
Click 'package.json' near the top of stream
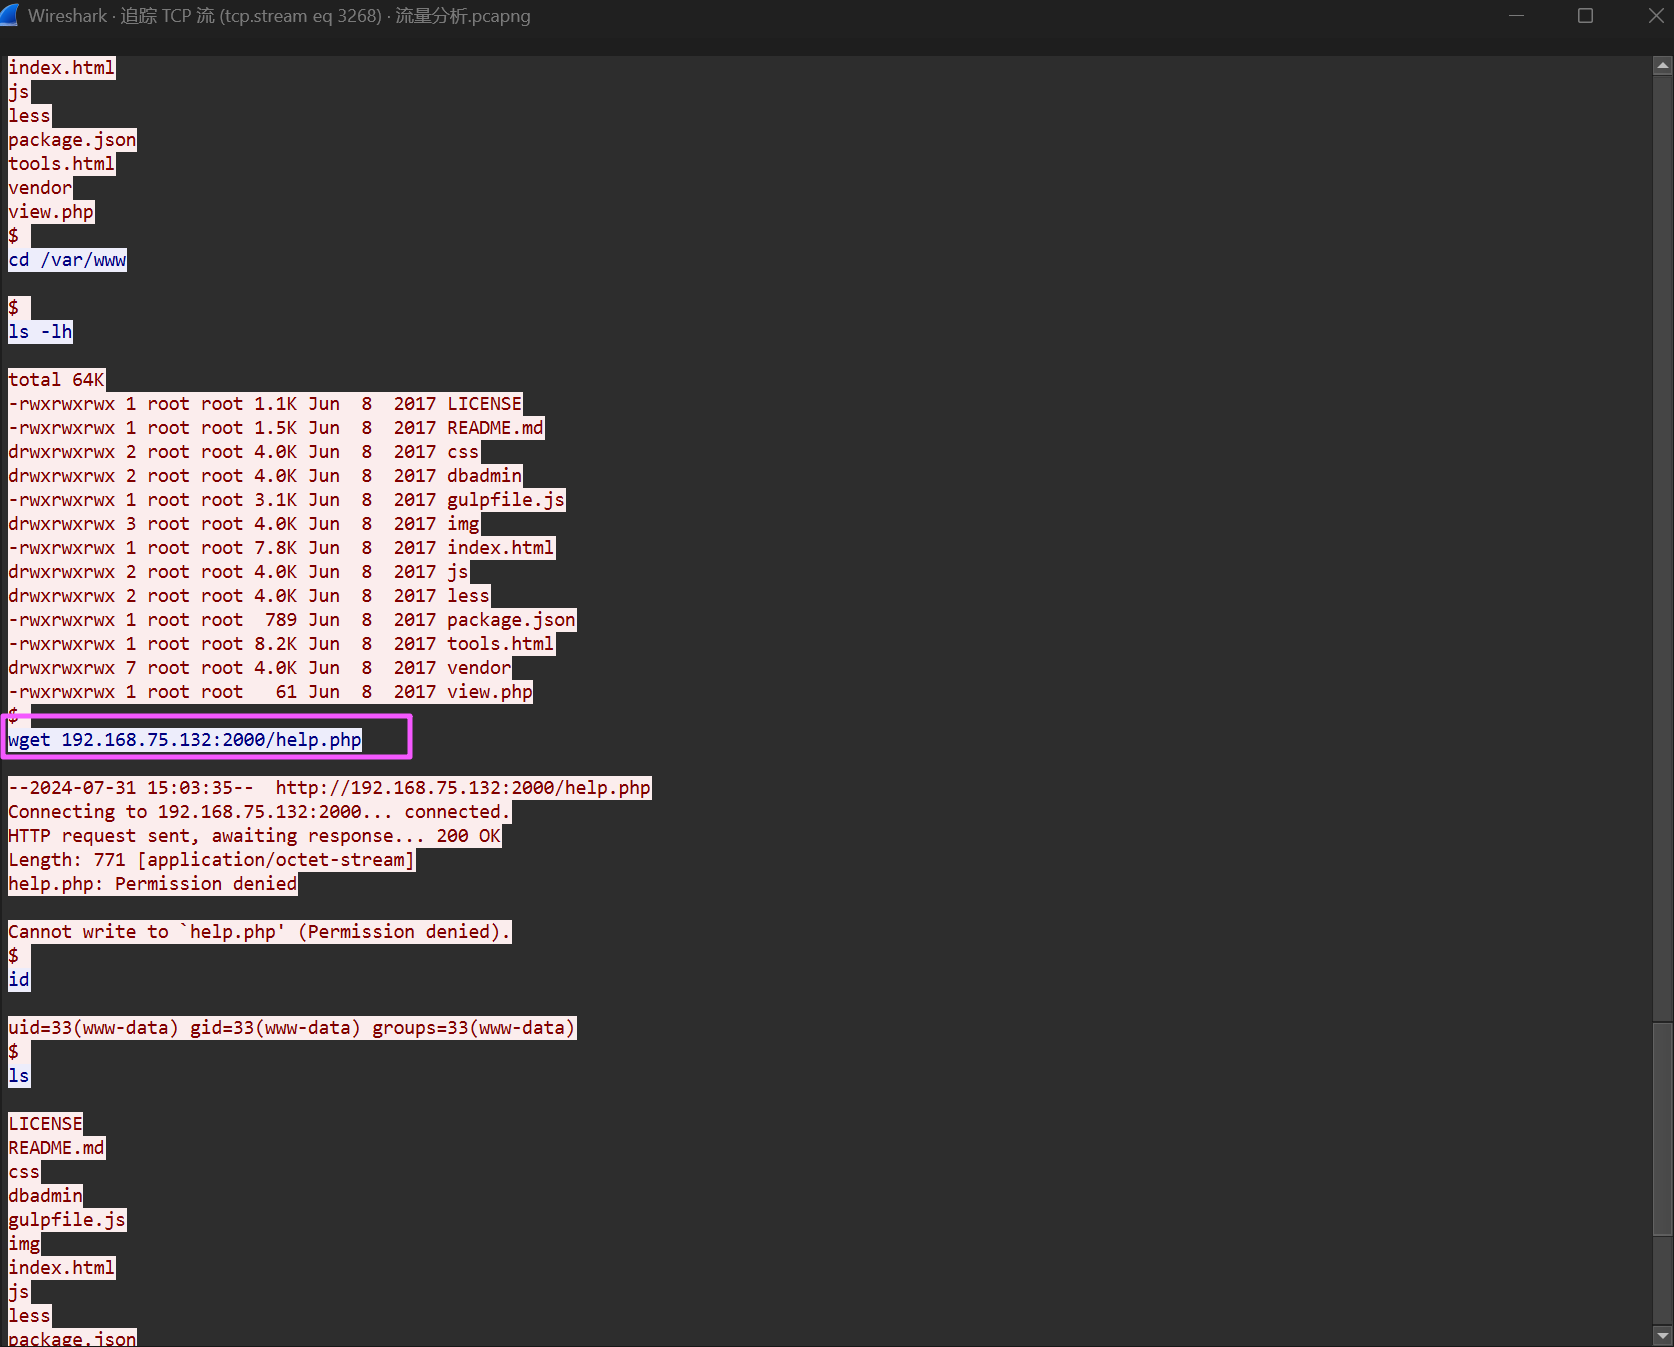pos(73,140)
